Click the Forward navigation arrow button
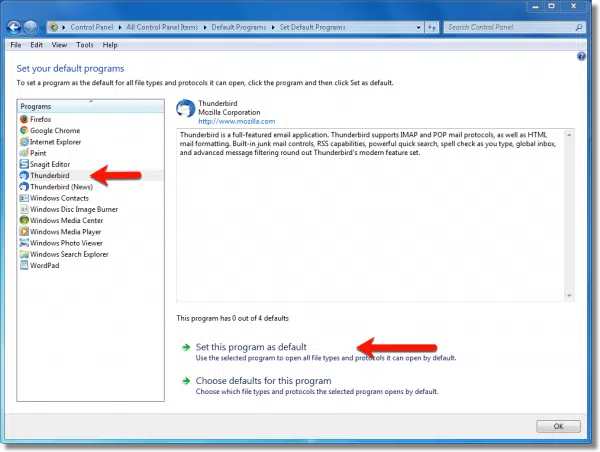The width and height of the screenshot is (600, 452). (x=30, y=27)
